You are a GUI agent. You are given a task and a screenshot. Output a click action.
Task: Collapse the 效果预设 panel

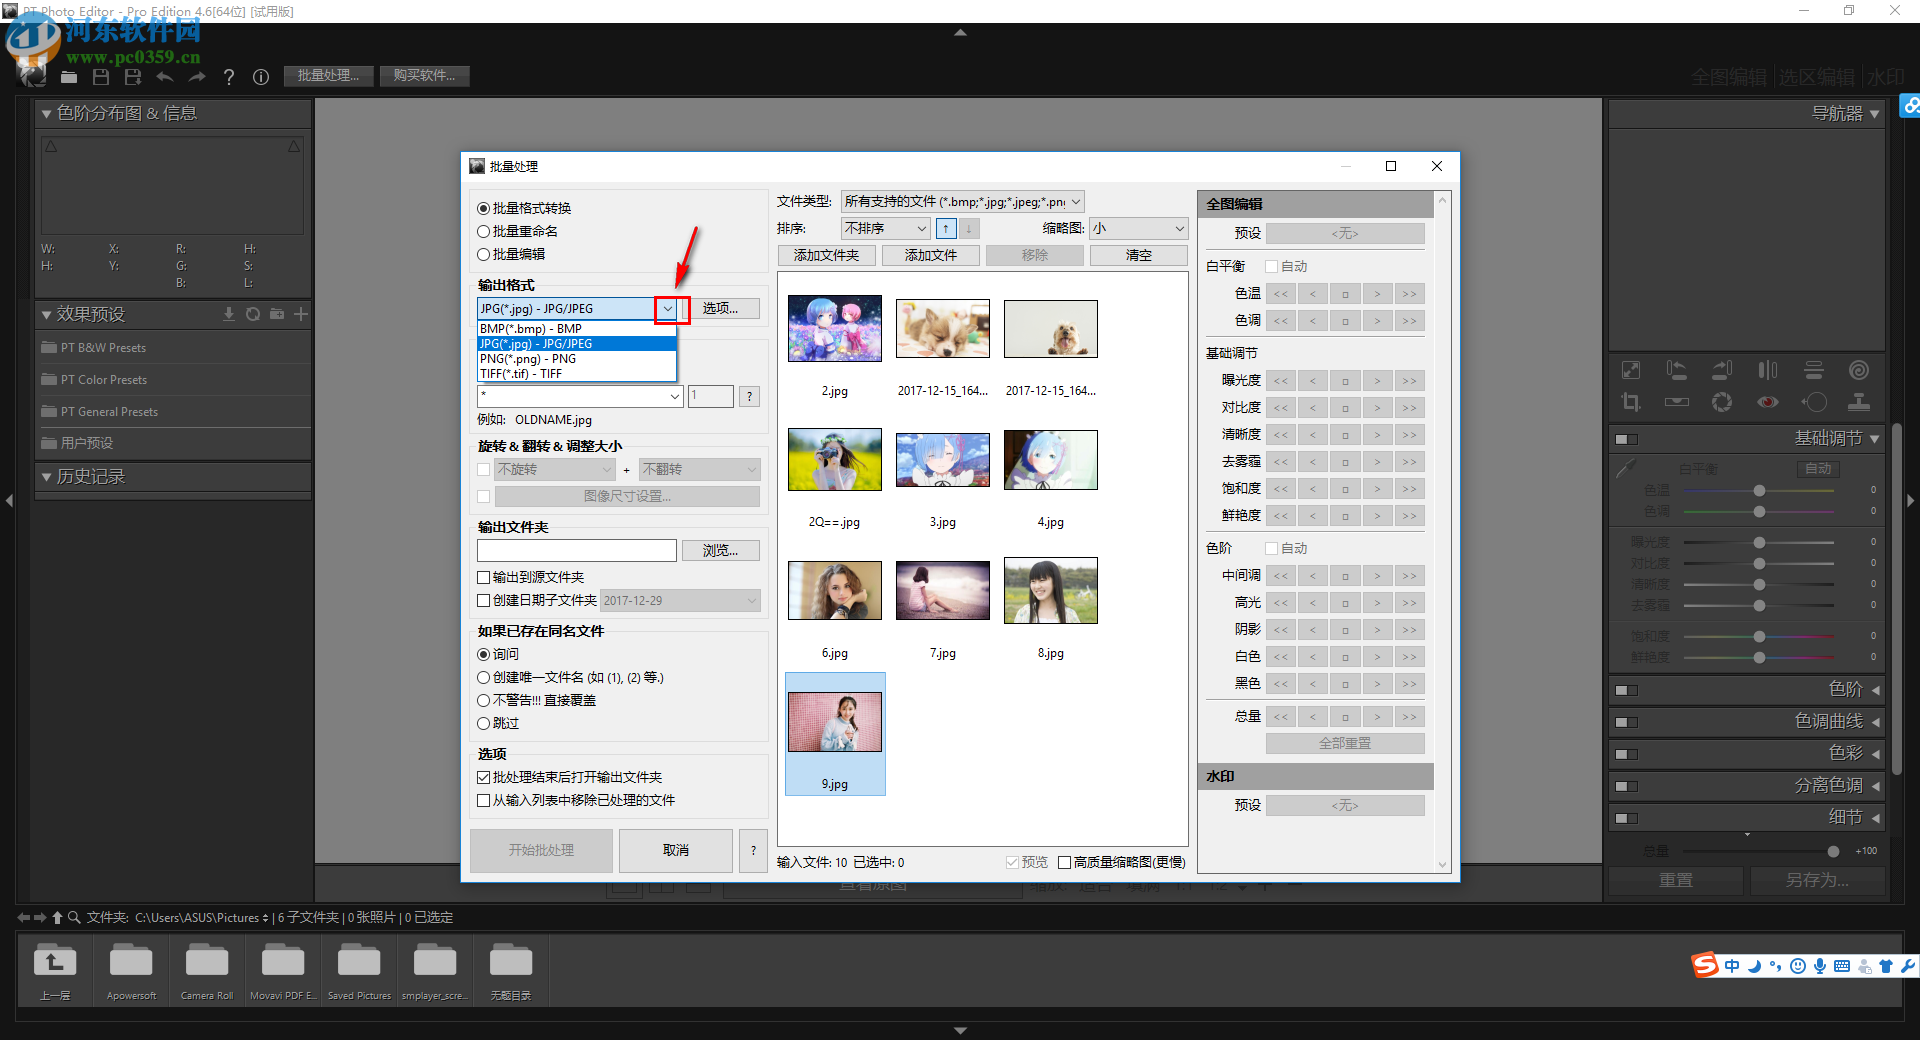click(46, 314)
